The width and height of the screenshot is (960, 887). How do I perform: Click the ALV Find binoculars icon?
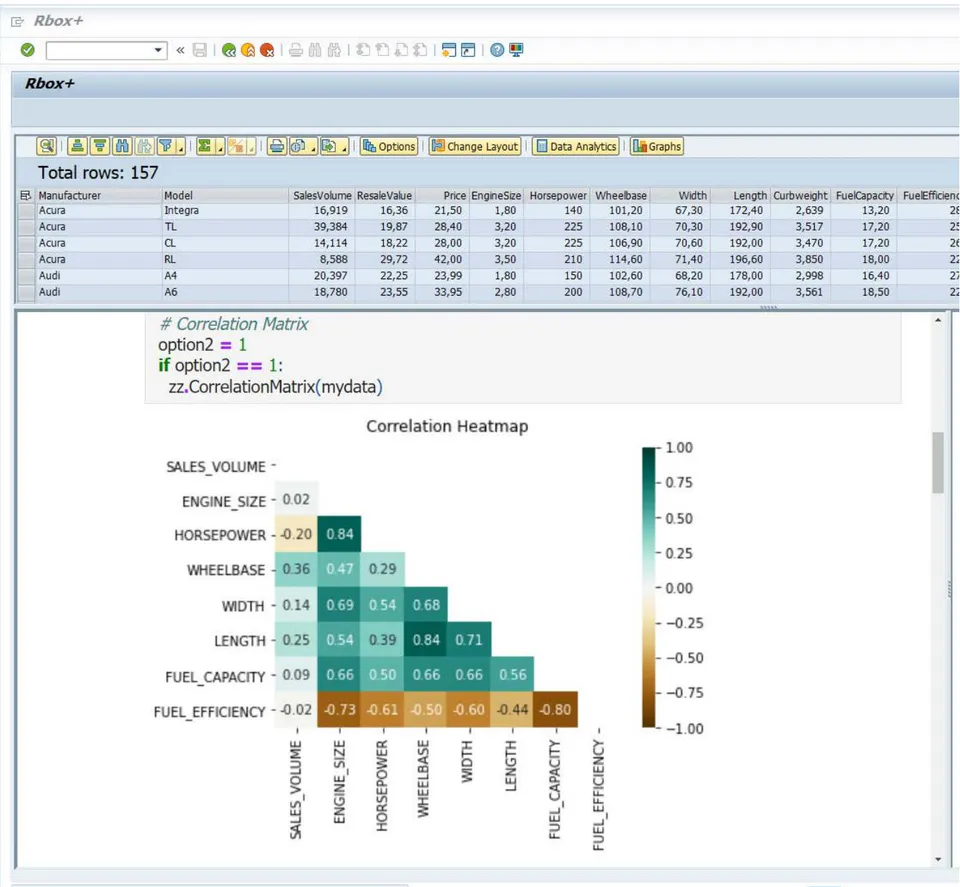click(122, 146)
